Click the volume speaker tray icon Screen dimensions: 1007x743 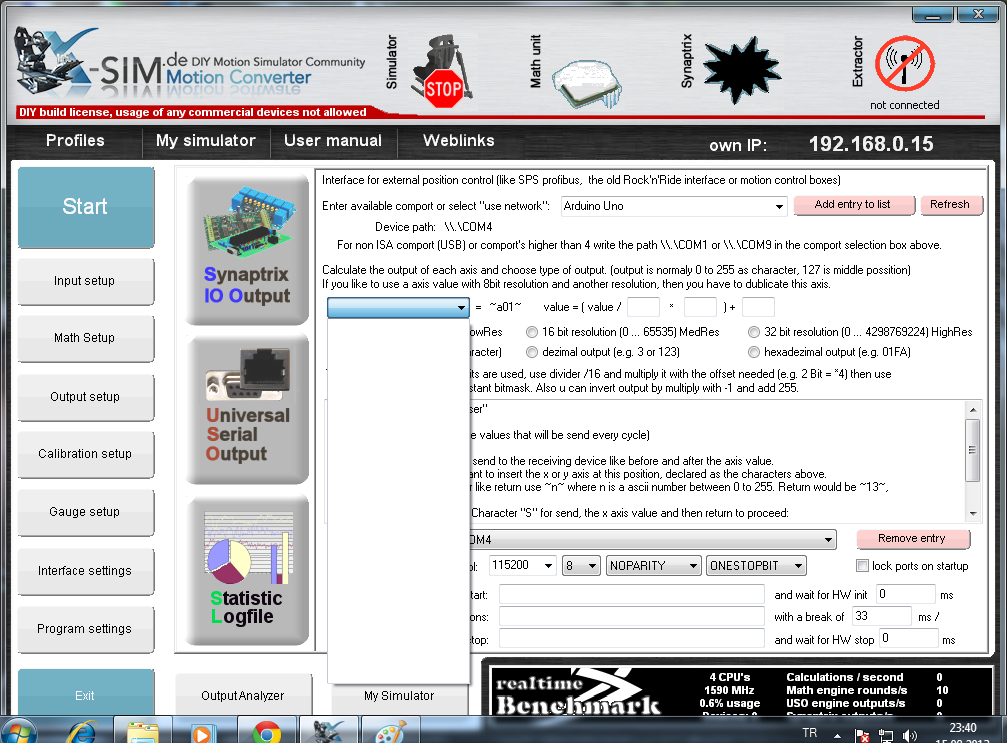coord(910,735)
